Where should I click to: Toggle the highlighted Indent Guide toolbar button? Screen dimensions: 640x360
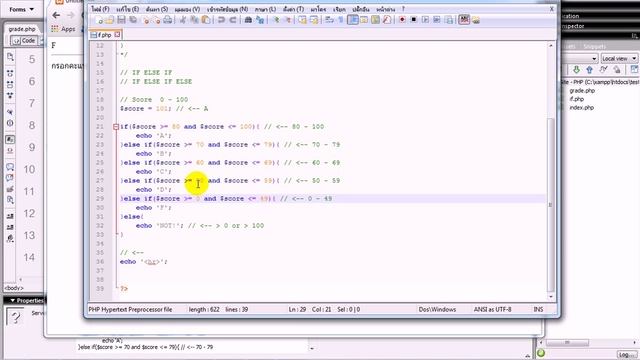pos(353,20)
